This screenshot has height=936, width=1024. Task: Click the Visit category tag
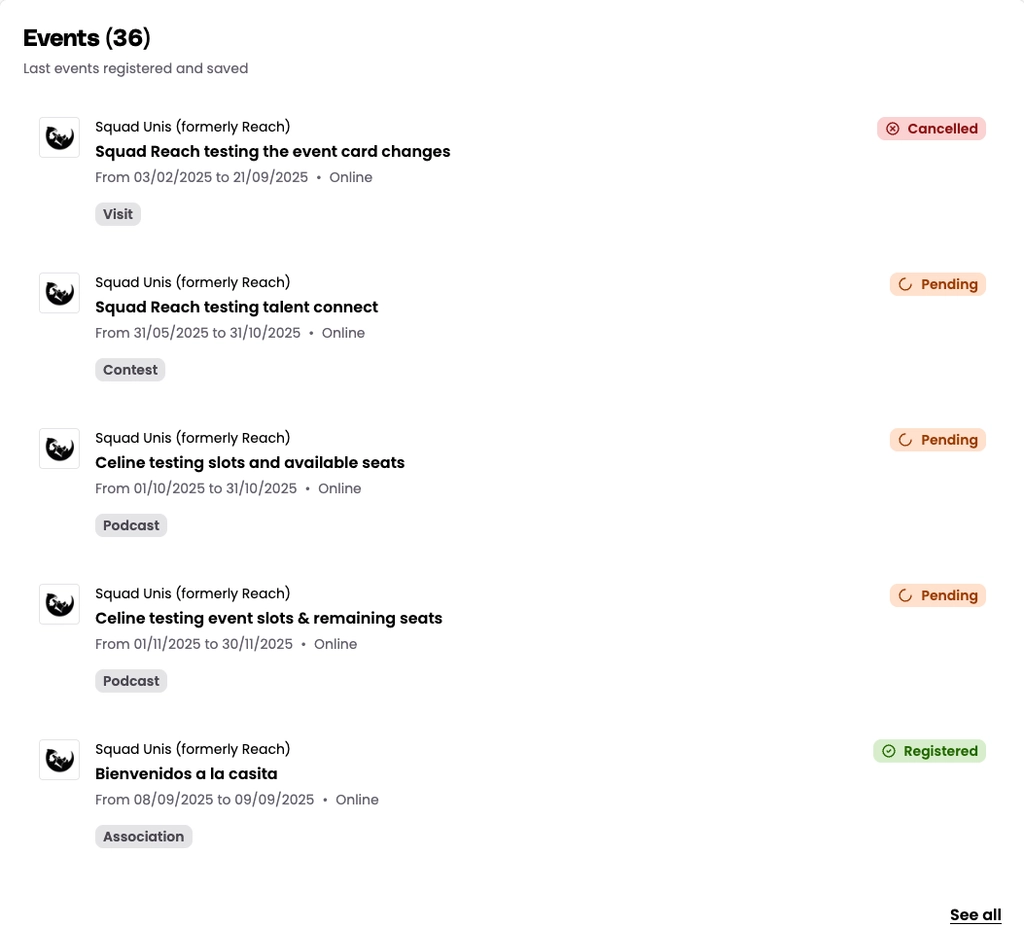(x=118, y=214)
